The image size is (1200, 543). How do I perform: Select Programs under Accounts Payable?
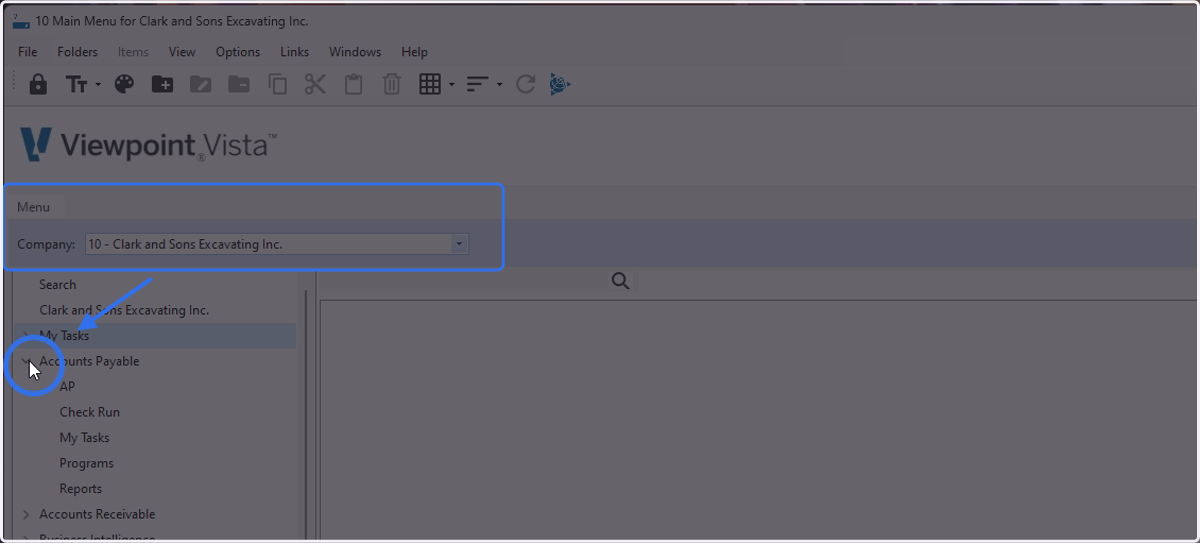coord(87,463)
